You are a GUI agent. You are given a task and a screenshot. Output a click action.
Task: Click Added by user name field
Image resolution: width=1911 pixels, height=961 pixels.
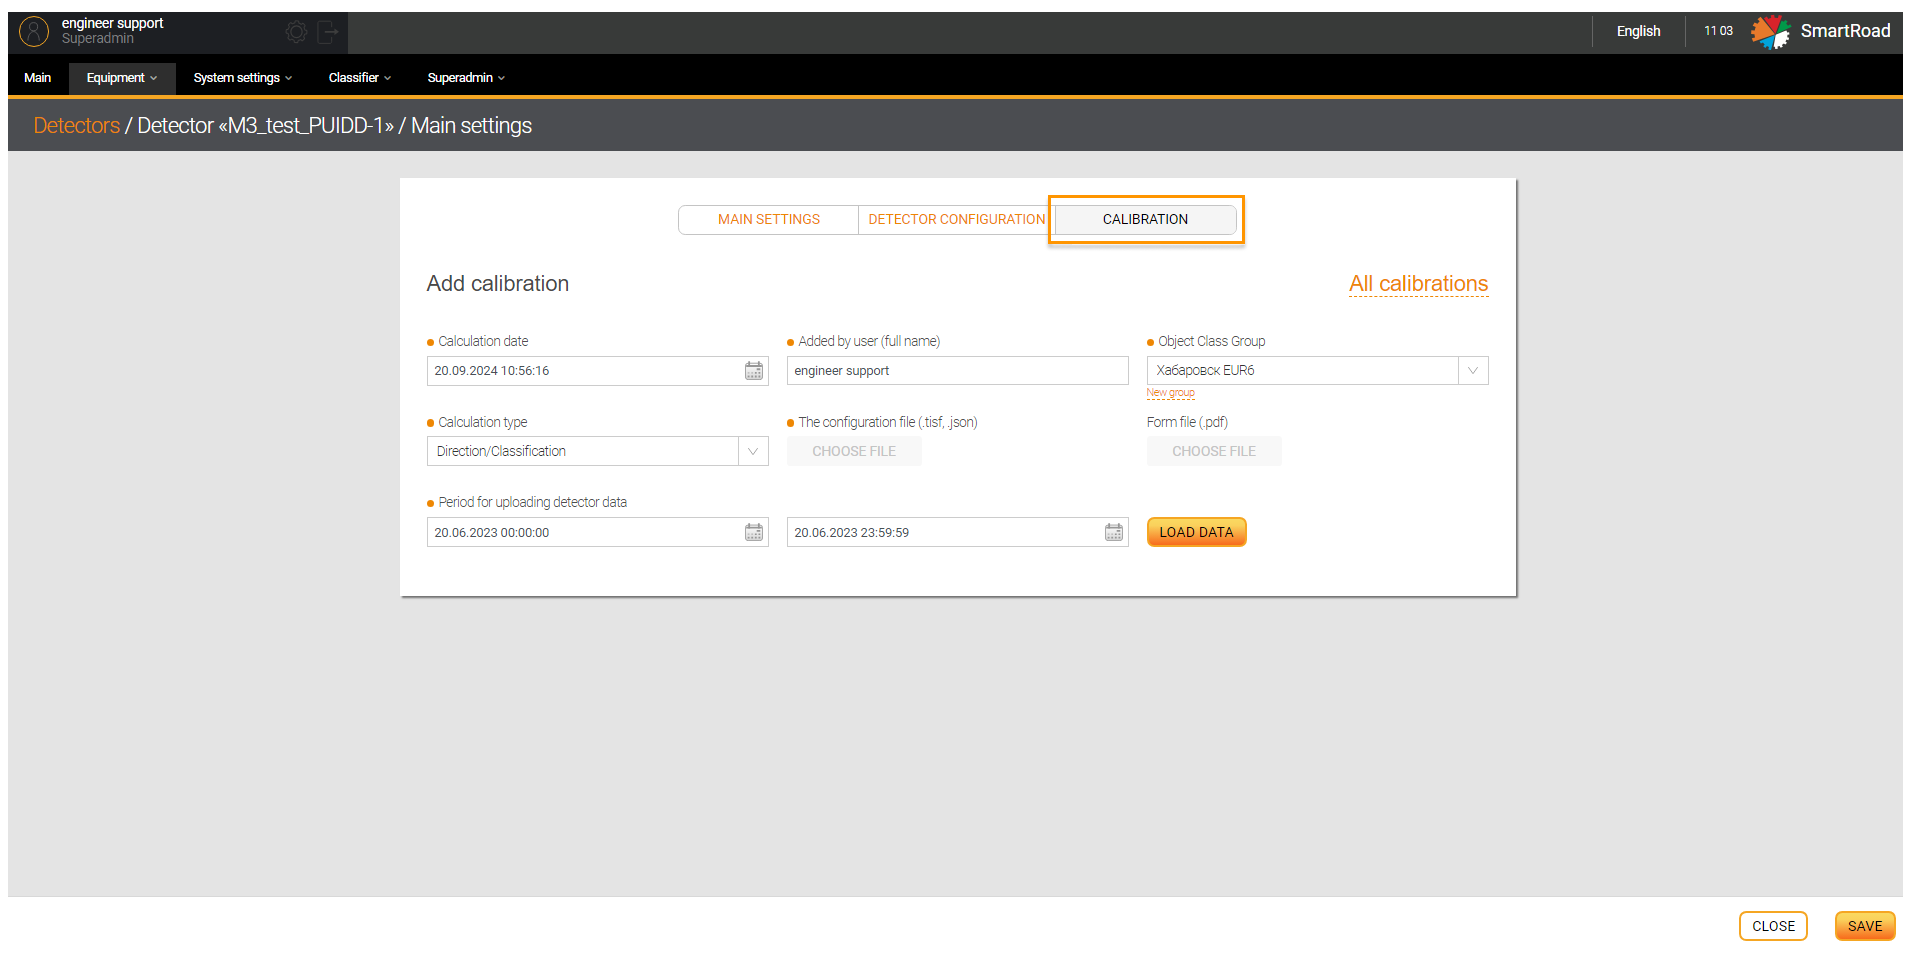click(957, 371)
